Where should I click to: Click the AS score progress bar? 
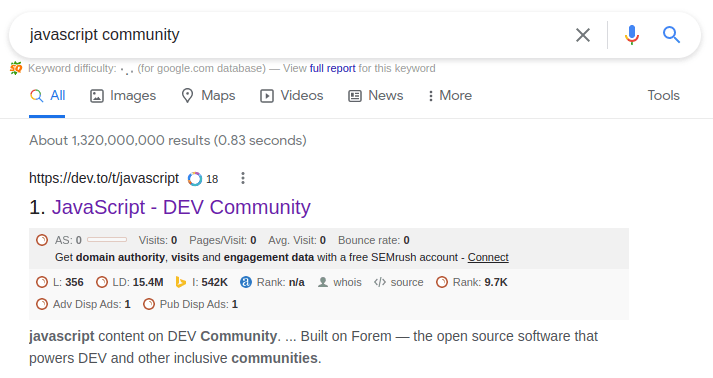click(x=107, y=240)
